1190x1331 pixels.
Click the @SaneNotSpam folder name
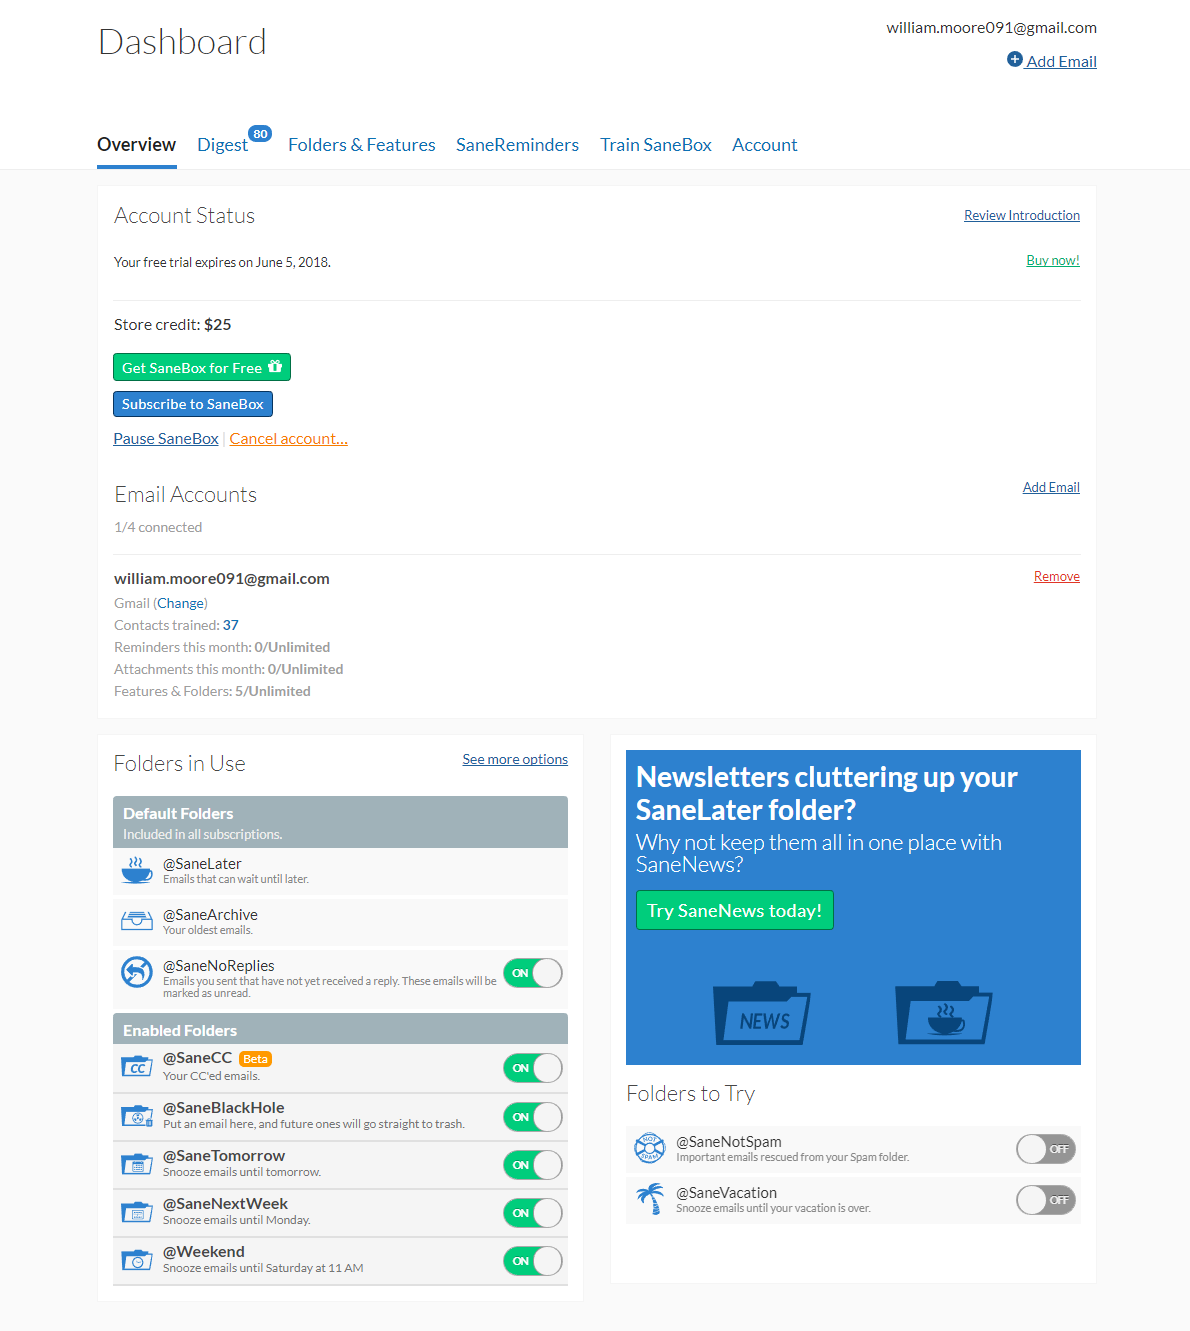click(729, 1142)
